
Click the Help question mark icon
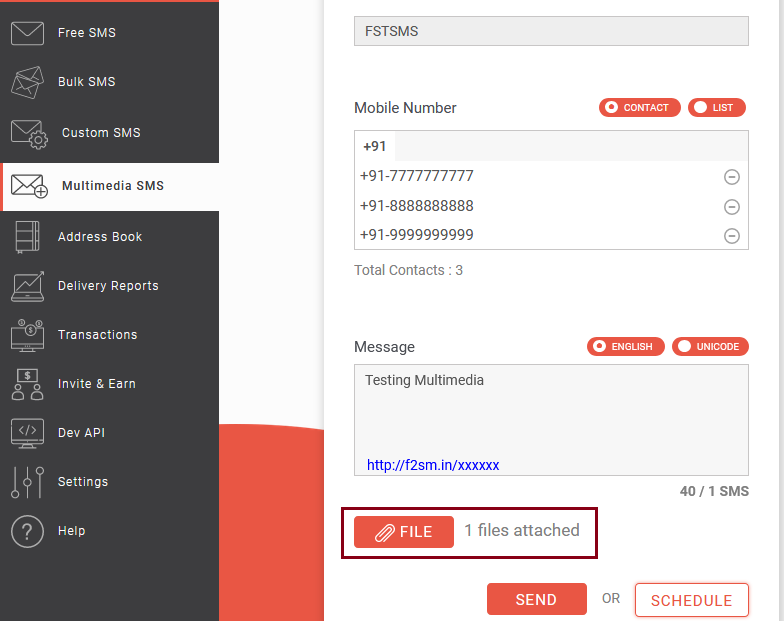point(27,532)
